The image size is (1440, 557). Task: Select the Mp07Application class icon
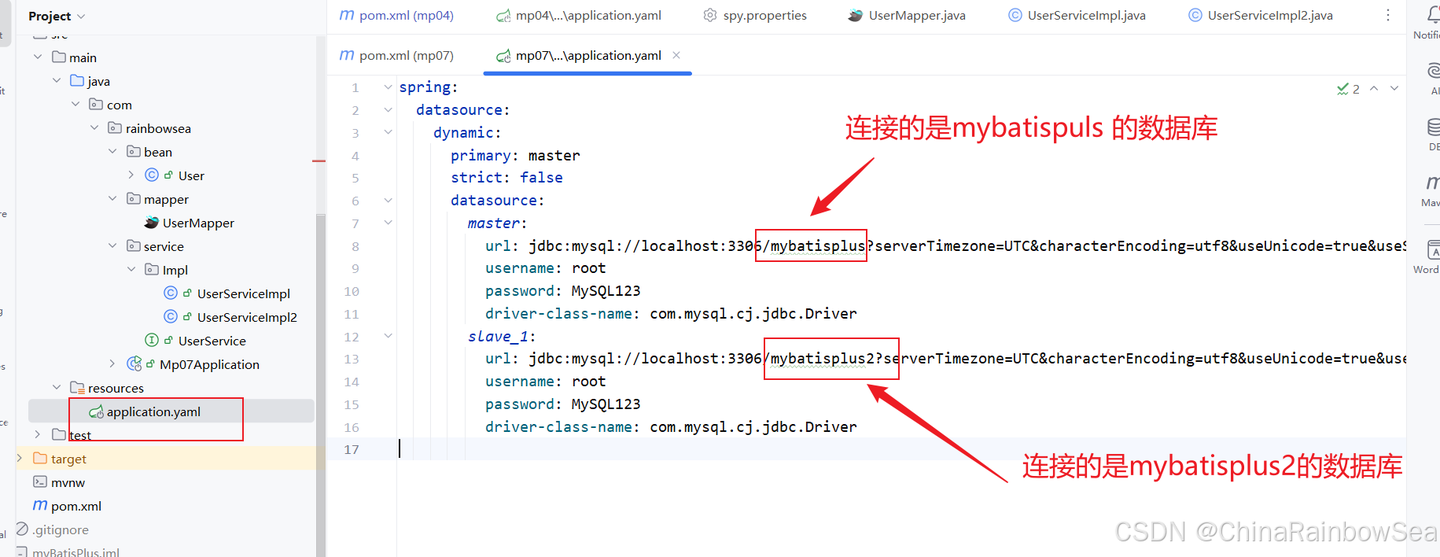click(x=135, y=364)
